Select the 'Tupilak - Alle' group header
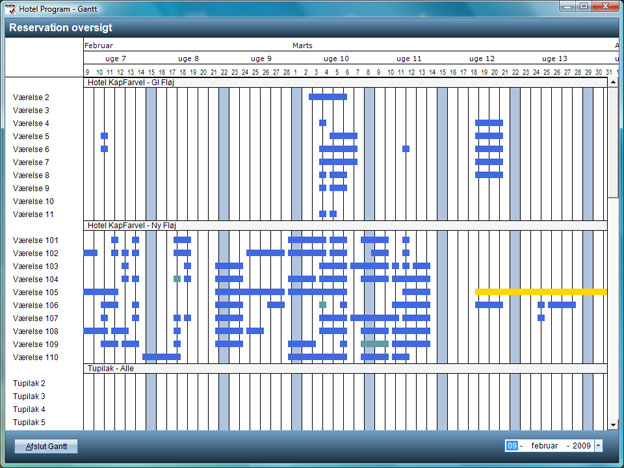Image resolution: width=624 pixels, height=468 pixels. click(114, 369)
